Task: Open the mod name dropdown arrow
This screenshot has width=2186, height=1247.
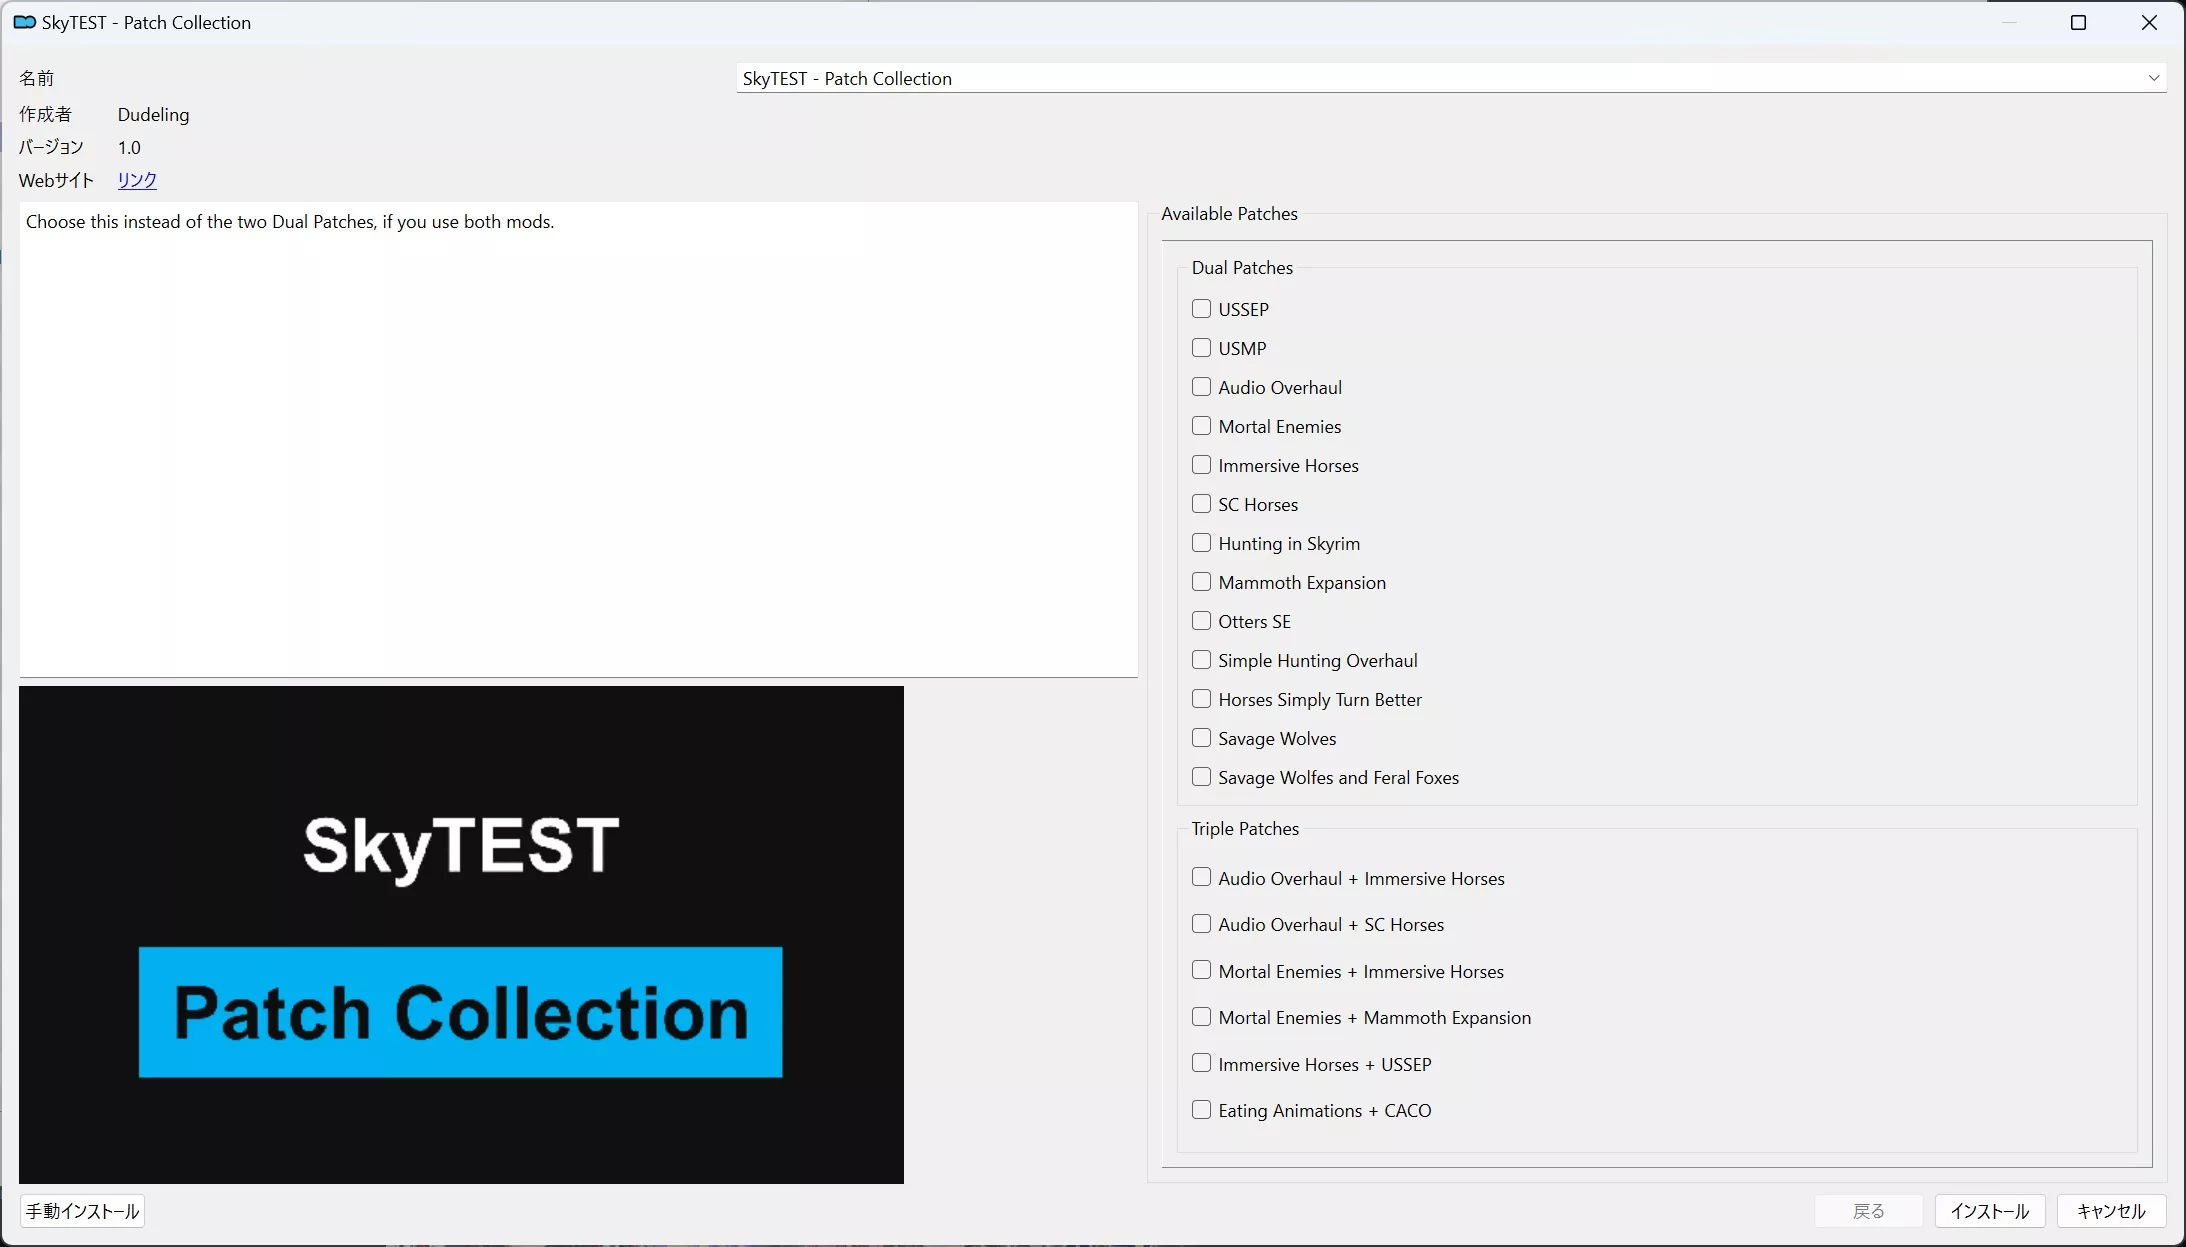Action: tap(2153, 78)
